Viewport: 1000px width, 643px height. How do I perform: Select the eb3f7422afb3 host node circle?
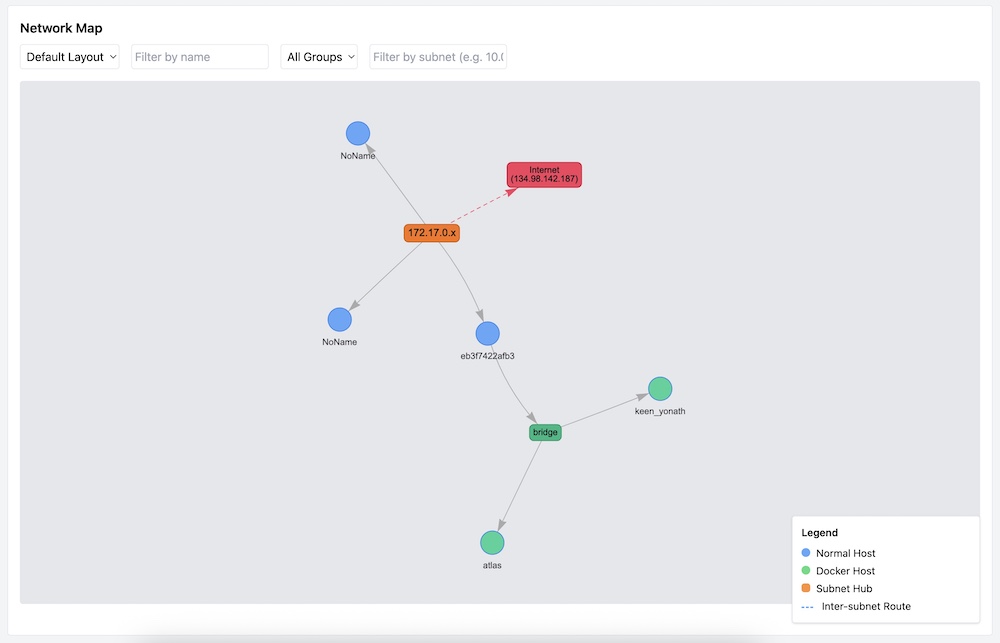[487, 334]
